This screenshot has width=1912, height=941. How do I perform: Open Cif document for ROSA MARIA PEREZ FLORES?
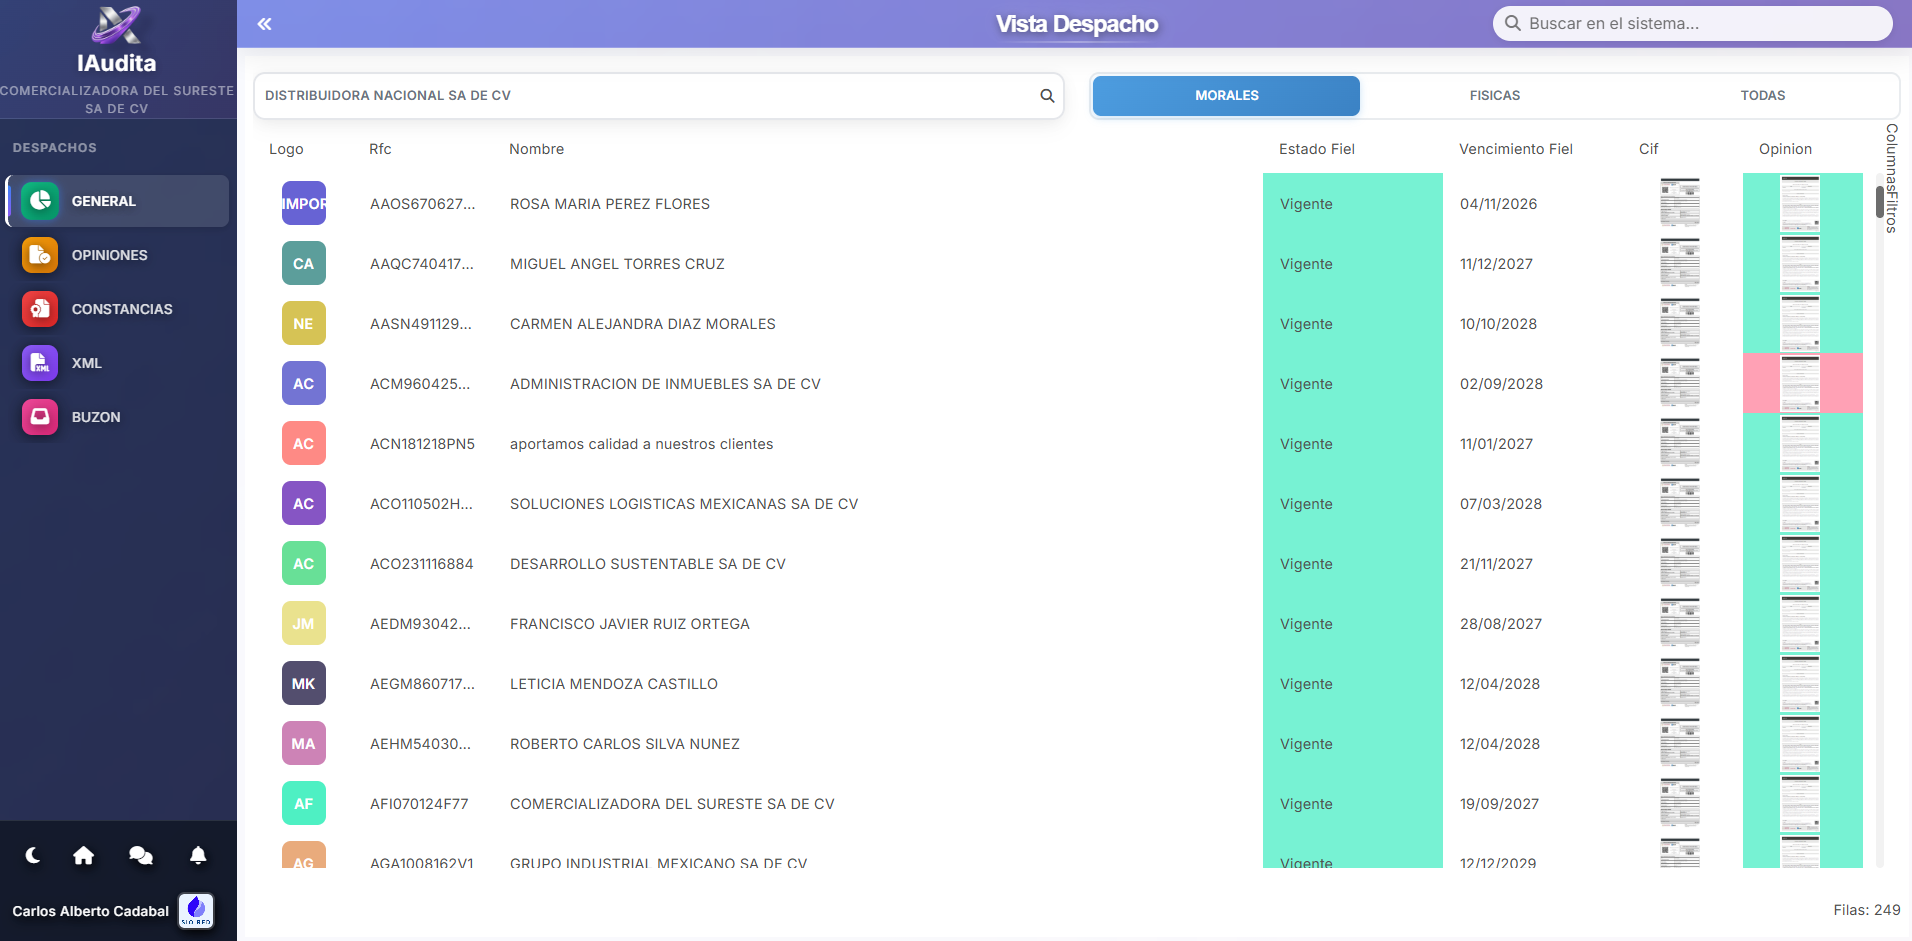(x=1679, y=203)
